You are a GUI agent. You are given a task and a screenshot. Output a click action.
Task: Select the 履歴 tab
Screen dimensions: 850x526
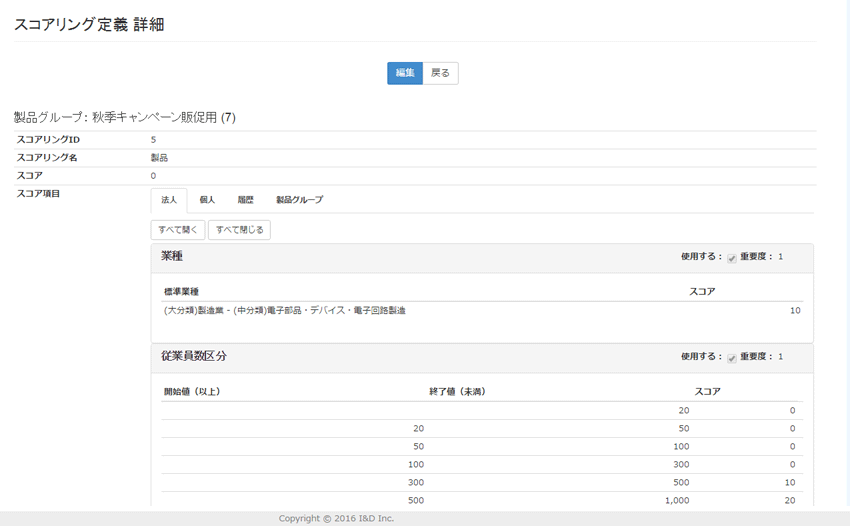pos(245,200)
